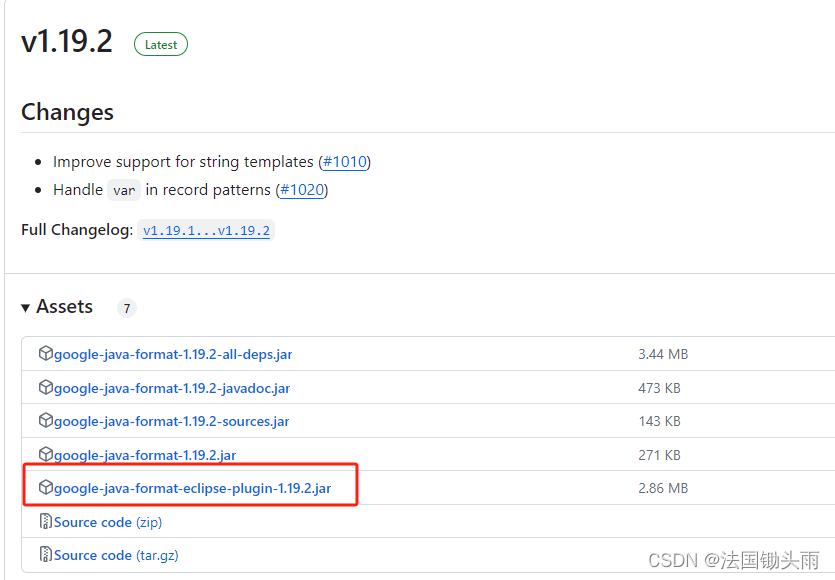The width and height of the screenshot is (835, 580).
Task: Click zip file icon beside Source code (zip)
Action: coord(46,521)
